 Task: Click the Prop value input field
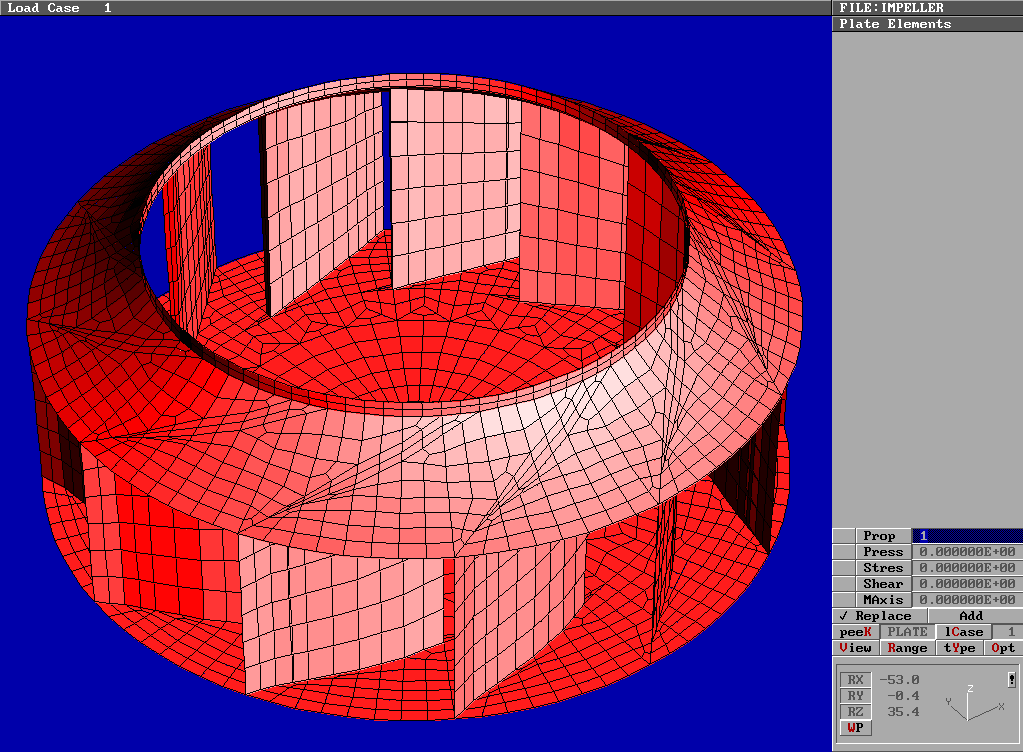point(967,536)
